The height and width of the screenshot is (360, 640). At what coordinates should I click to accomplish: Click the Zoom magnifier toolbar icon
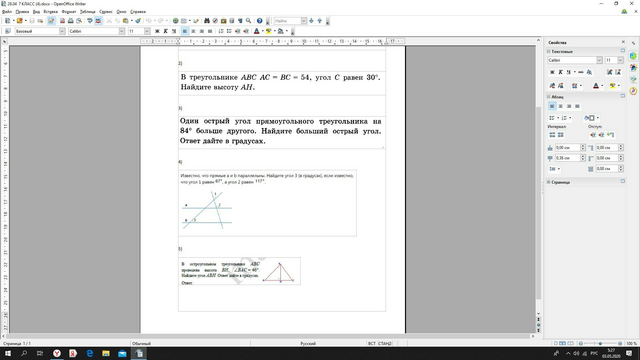coord(248,21)
